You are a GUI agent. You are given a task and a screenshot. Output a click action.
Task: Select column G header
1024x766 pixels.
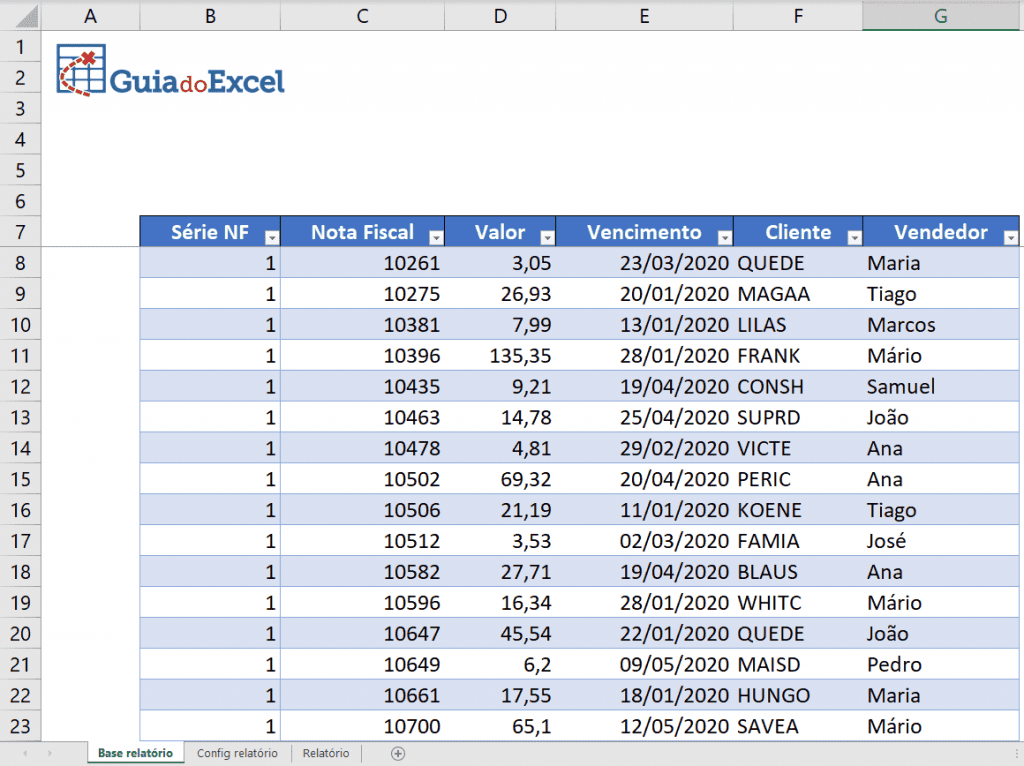940,13
